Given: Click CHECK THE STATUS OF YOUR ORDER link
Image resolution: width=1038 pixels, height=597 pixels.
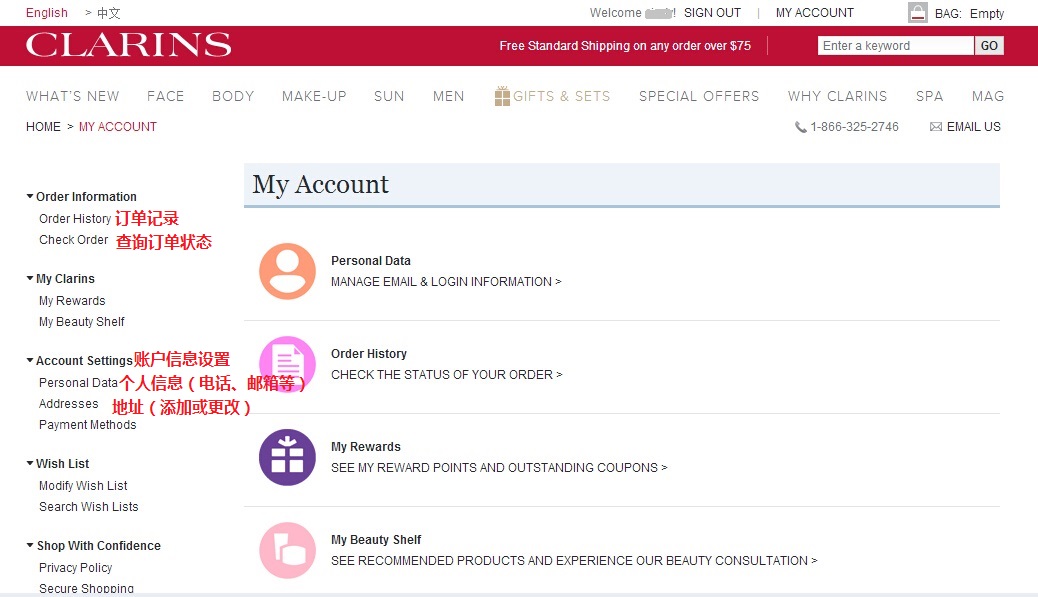Looking at the screenshot, I should [447, 375].
